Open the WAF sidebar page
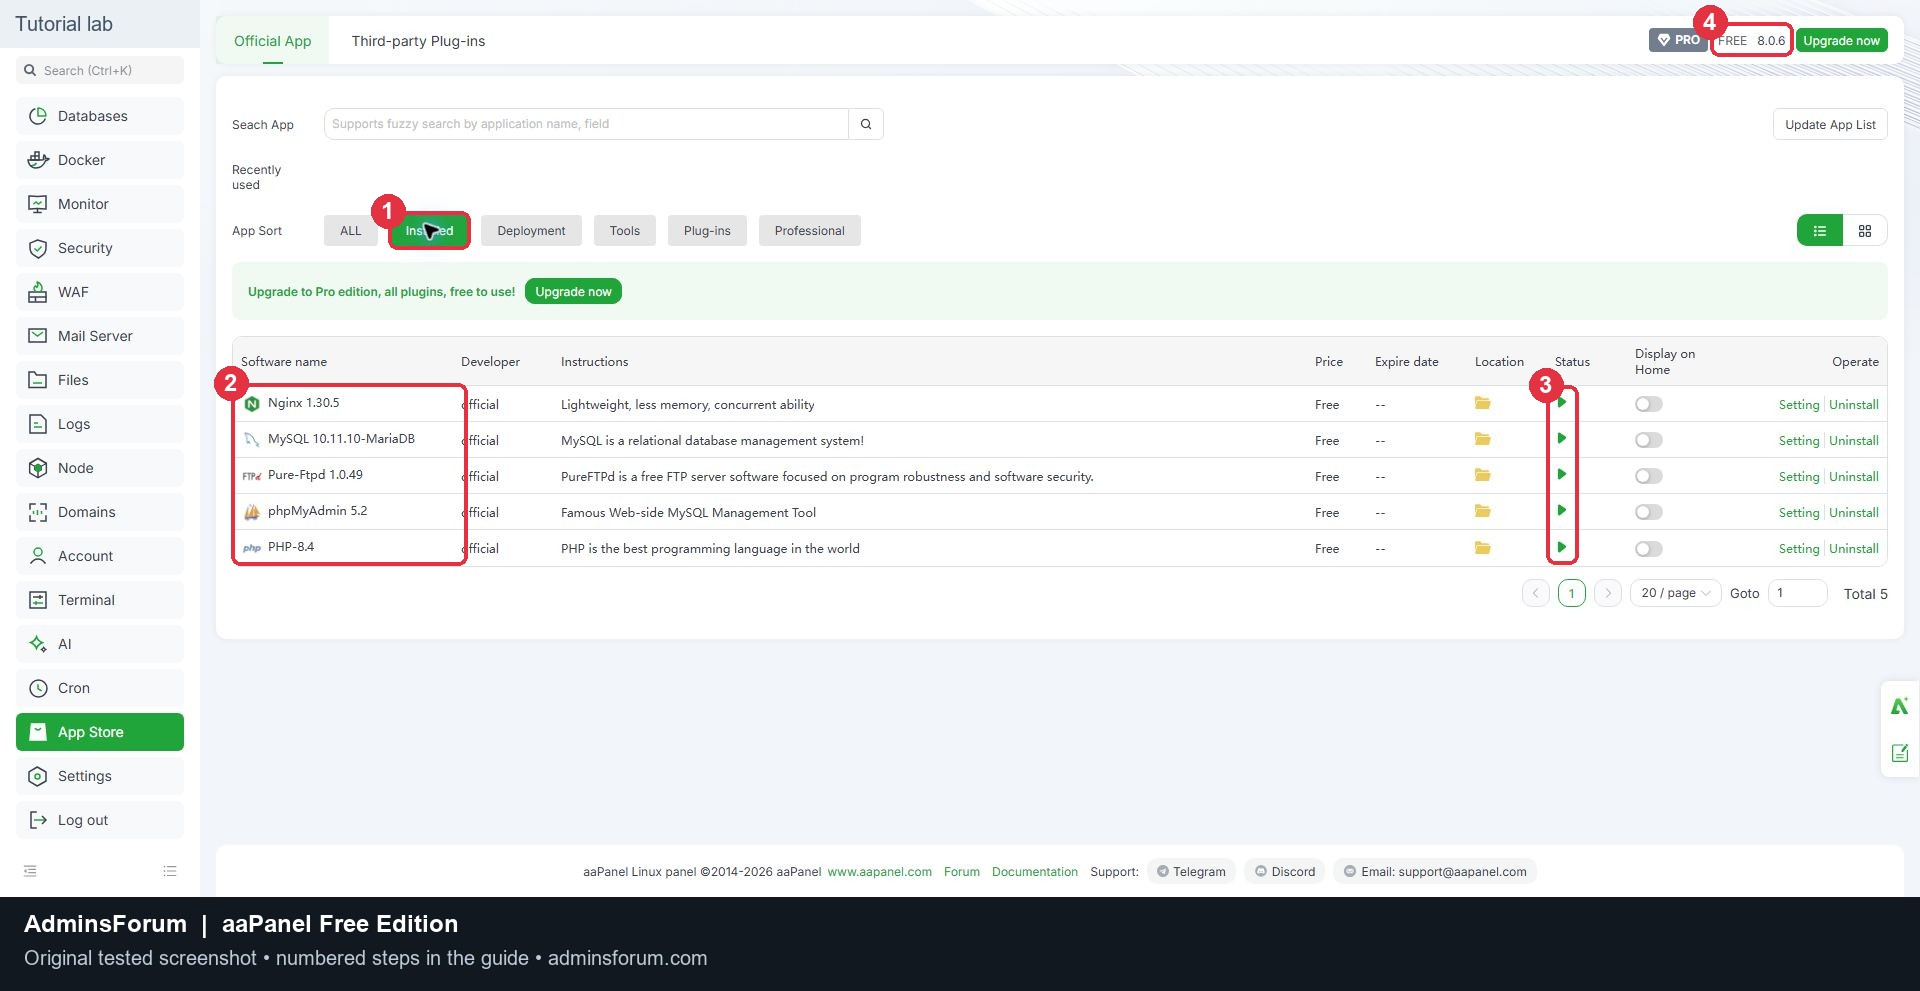1920x991 pixels. (x=100, y=292)
